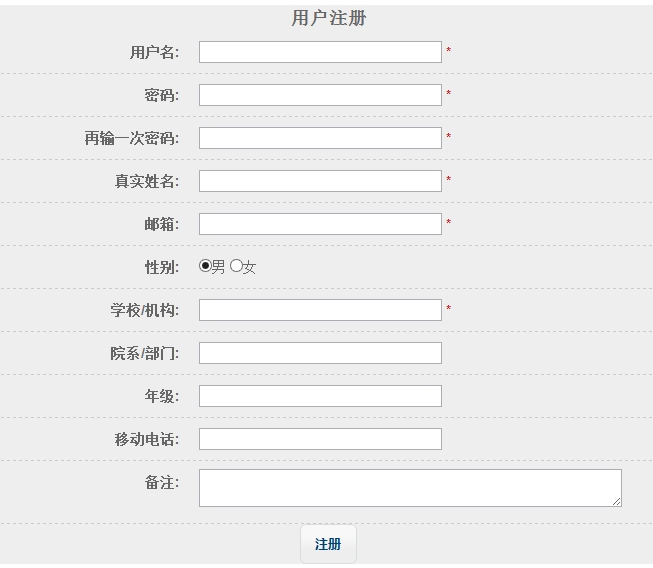Viewport: 653px width, 568px height.
Task: Click the 用户名 field label
Action: tap(154, 52)
